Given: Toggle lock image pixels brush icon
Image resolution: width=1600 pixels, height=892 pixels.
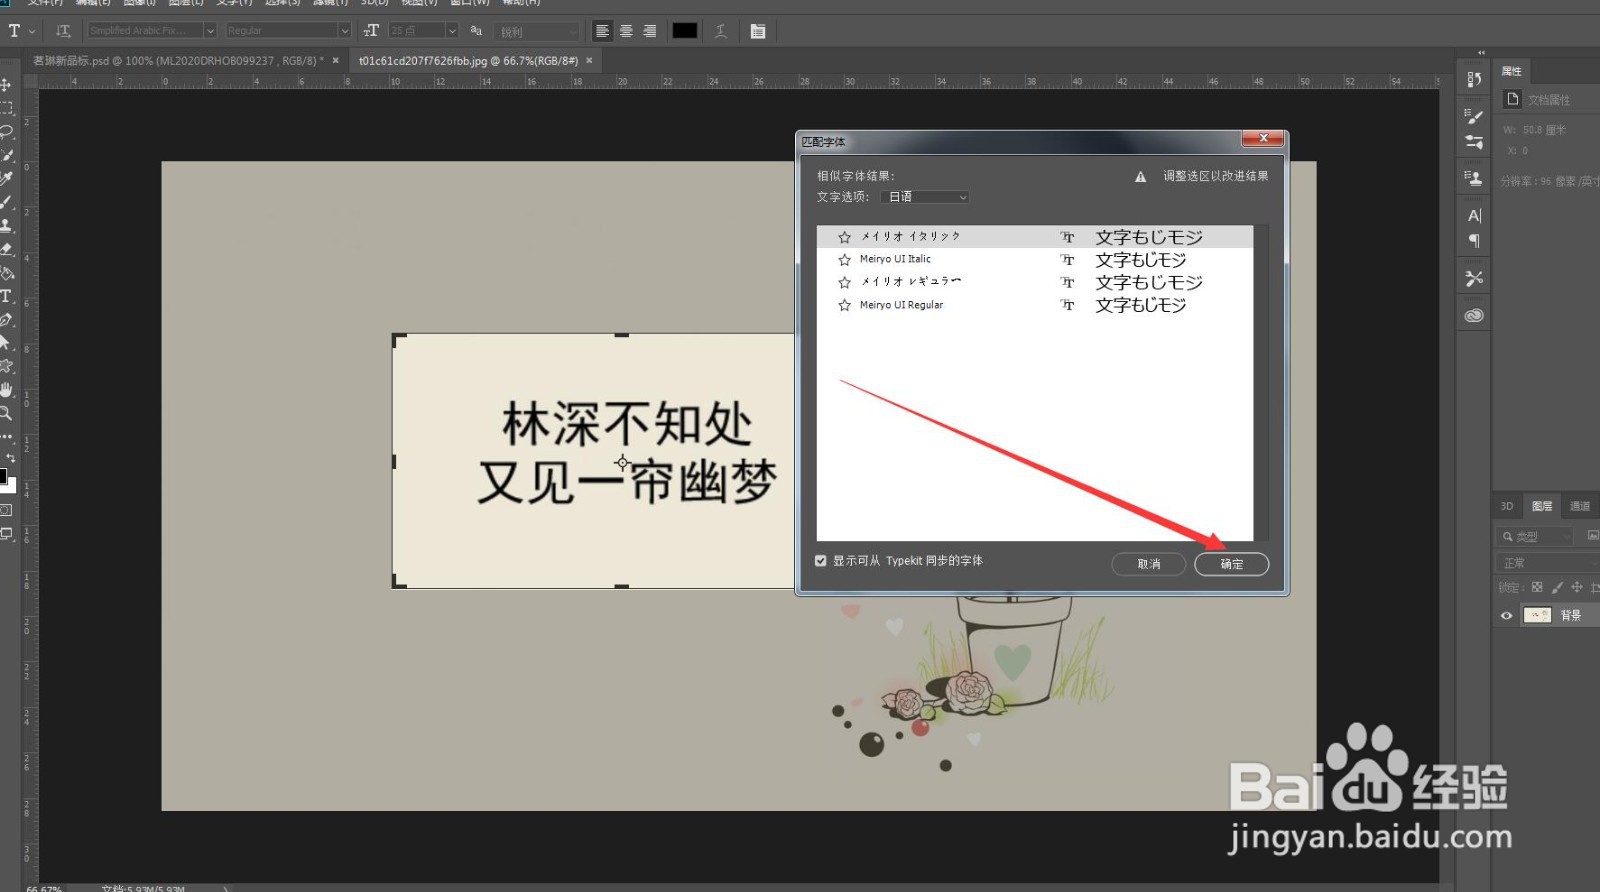Looking at the screenshot, I should coord(1557,587).
